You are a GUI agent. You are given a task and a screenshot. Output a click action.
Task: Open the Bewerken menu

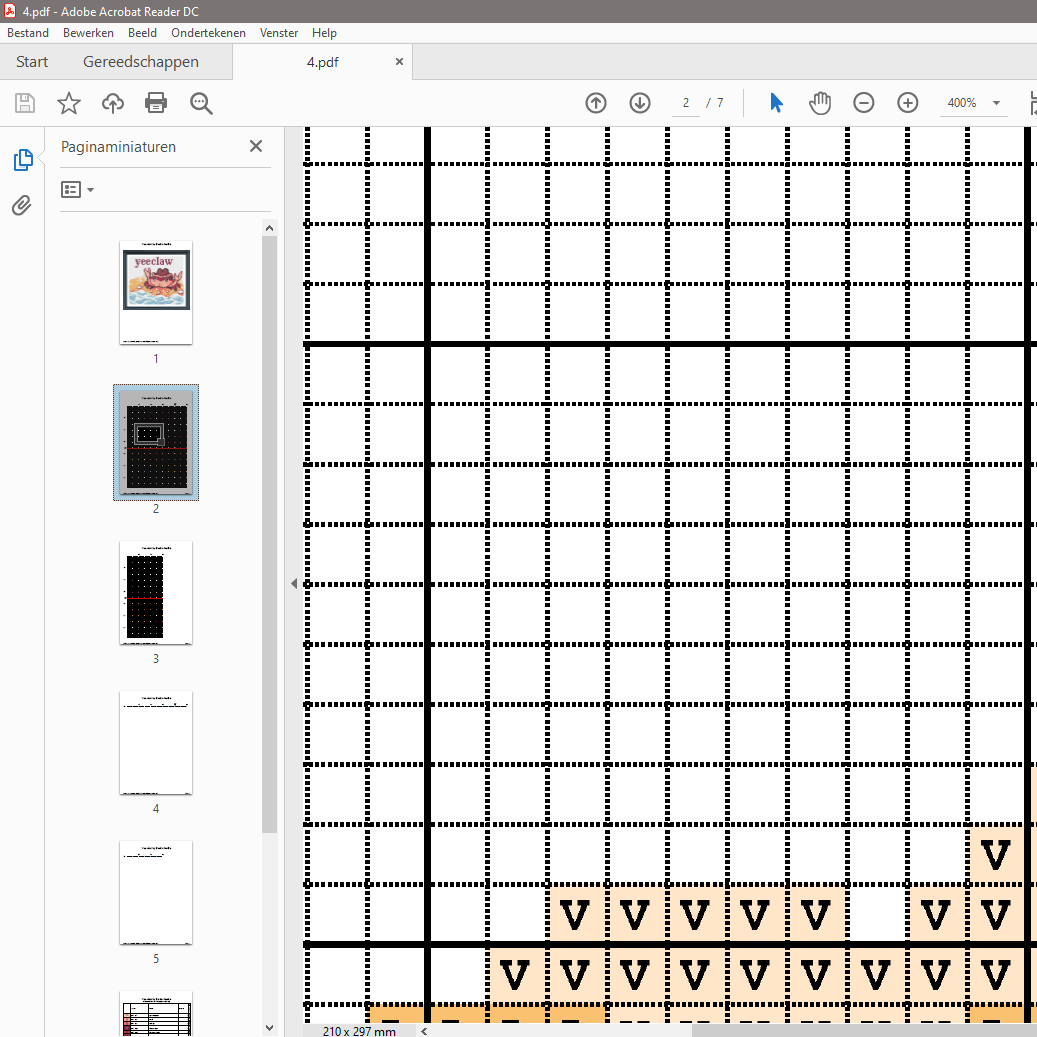click(88, 33)
